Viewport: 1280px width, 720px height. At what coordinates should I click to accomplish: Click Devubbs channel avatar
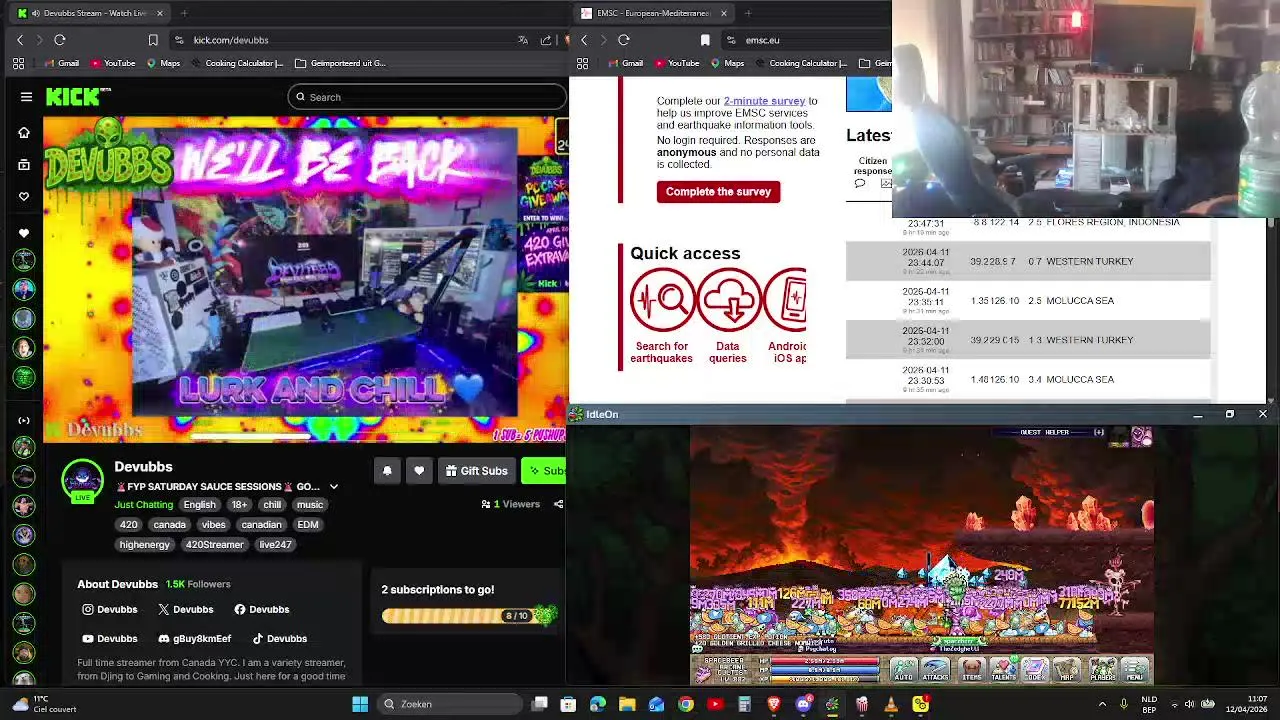(82, 480)
